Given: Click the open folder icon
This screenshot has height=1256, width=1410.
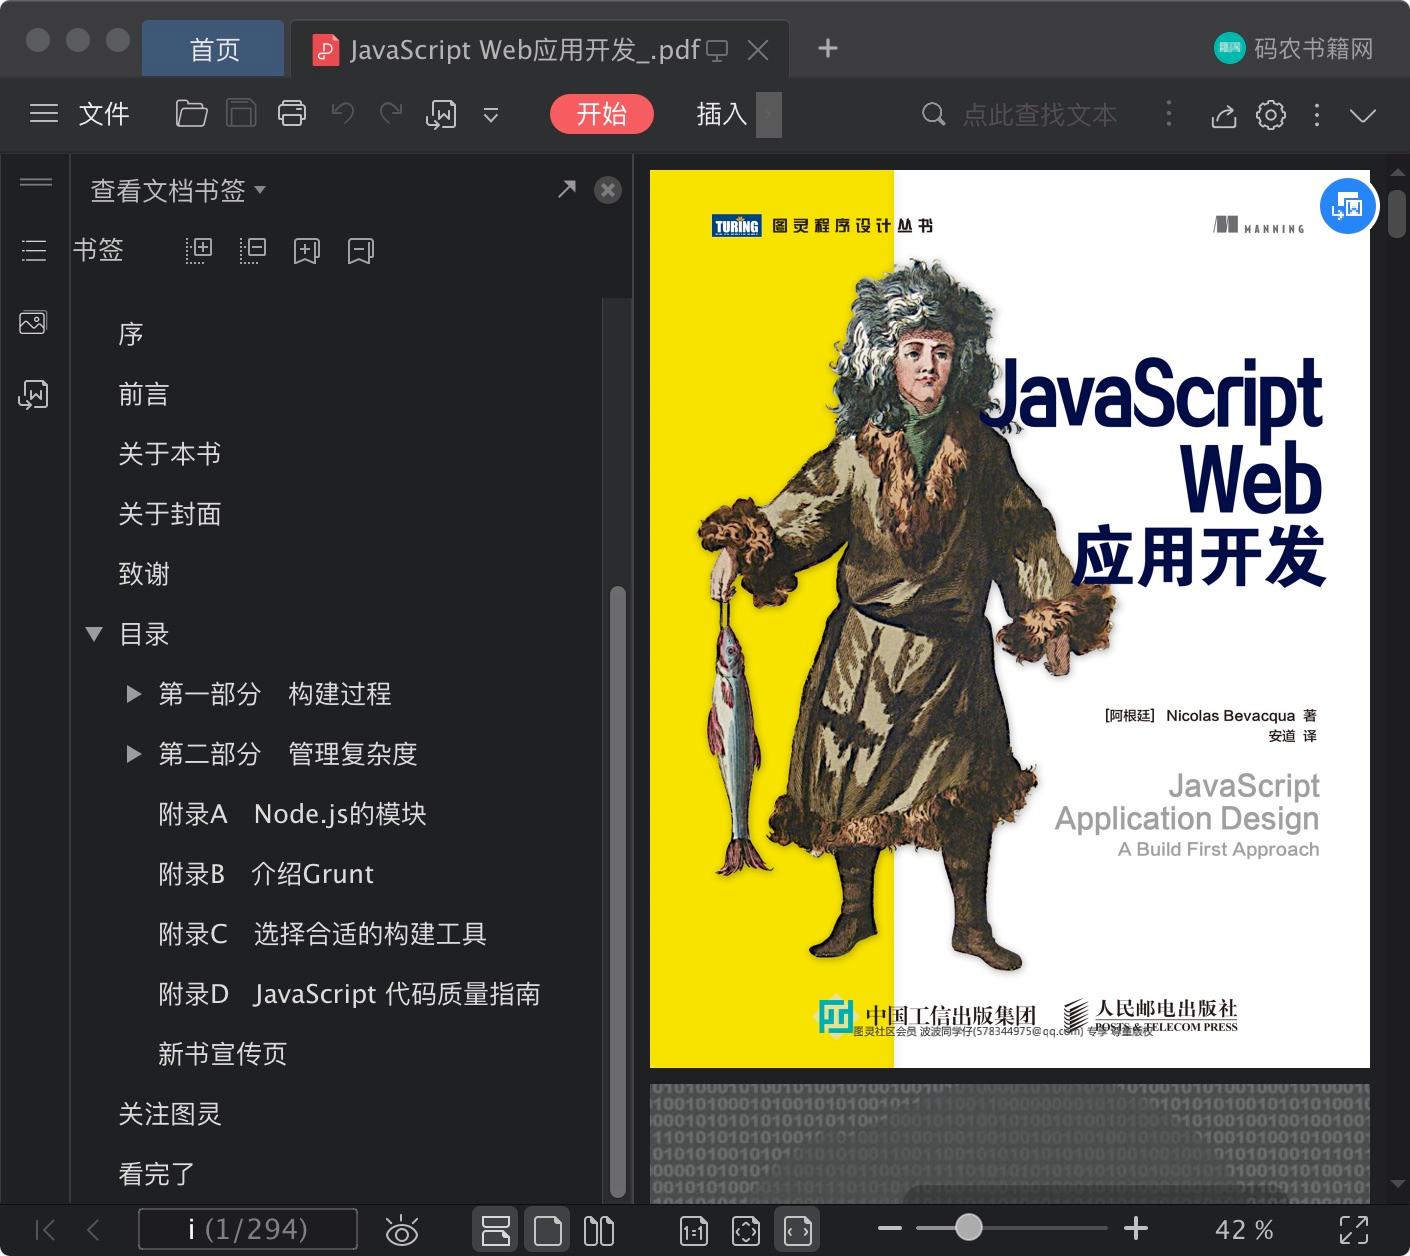Looking at the screenshot, I should [x=191, y=114].
